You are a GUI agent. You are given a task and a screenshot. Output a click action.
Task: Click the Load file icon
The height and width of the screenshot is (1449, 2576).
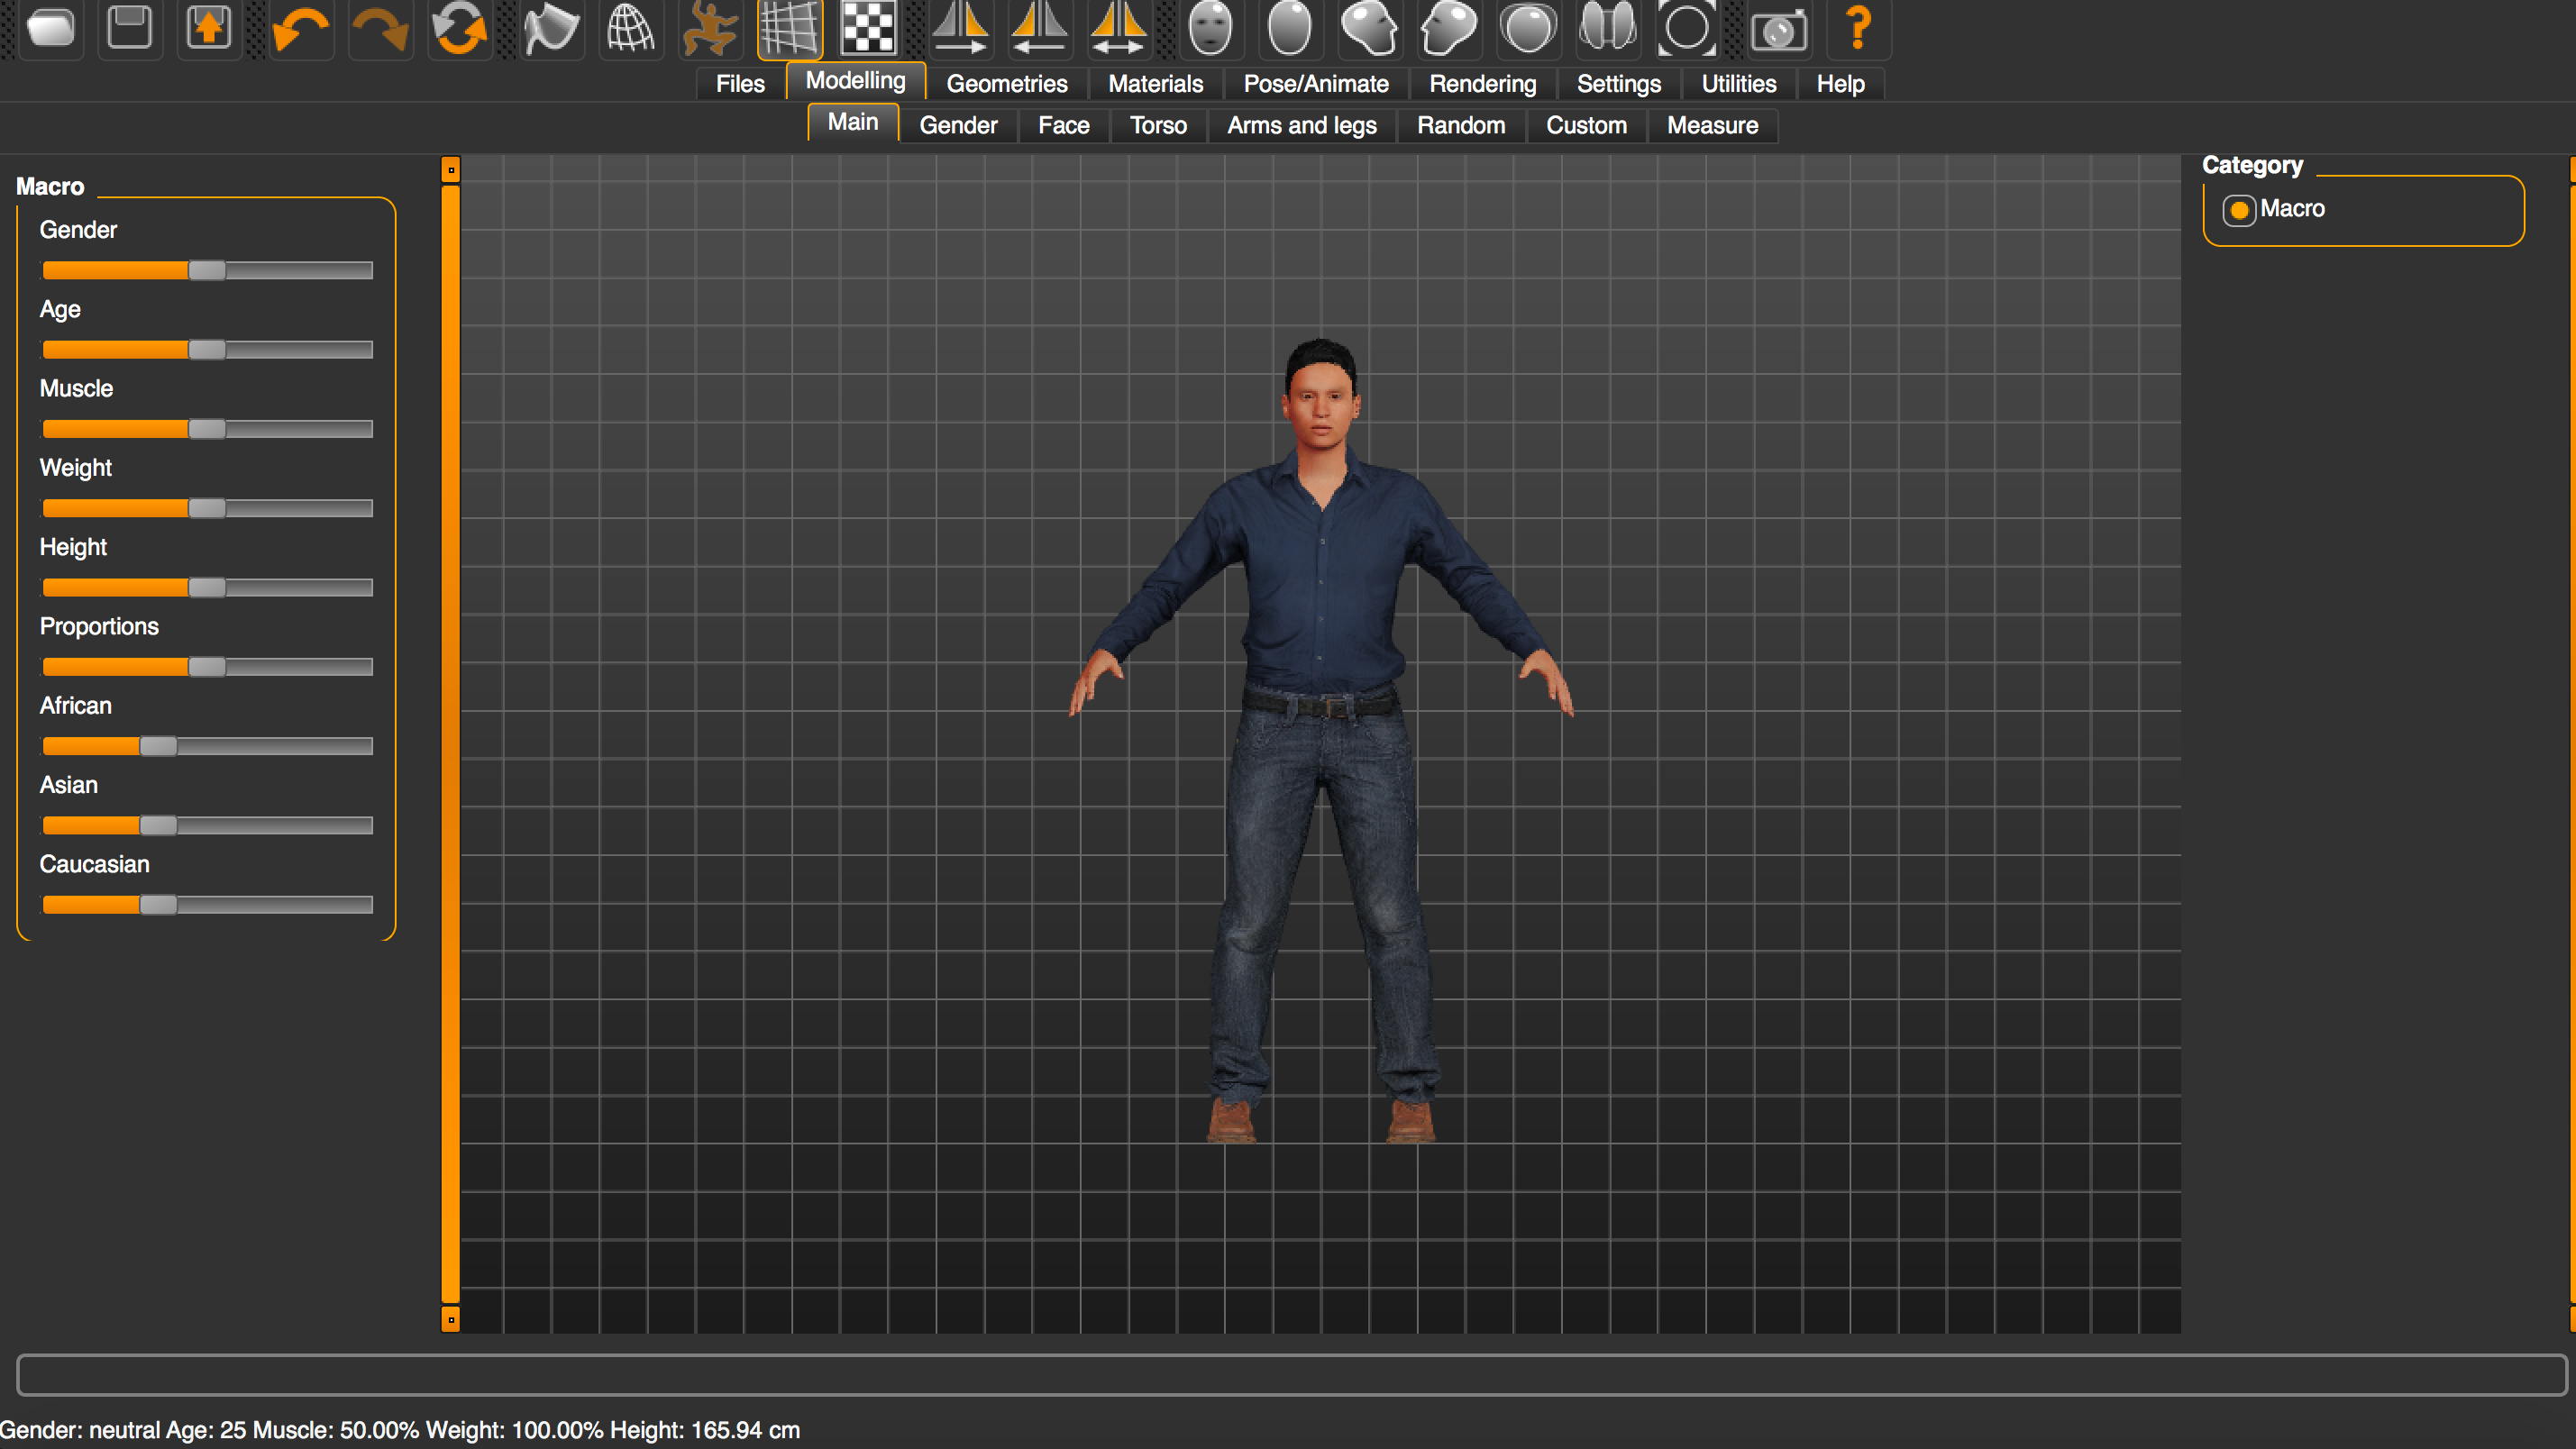point(50,28)
